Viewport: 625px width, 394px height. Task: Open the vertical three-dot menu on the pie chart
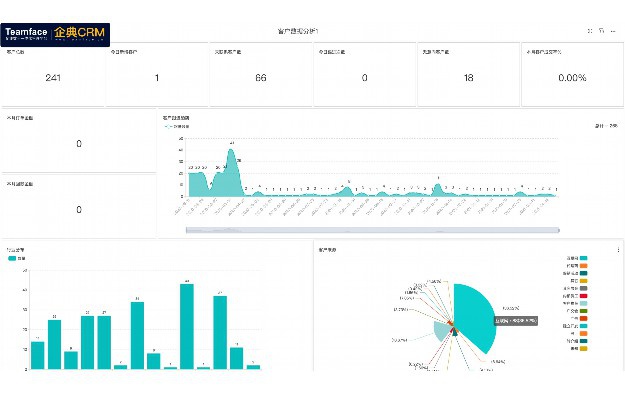pyautogui.click(x=618, y=250)
